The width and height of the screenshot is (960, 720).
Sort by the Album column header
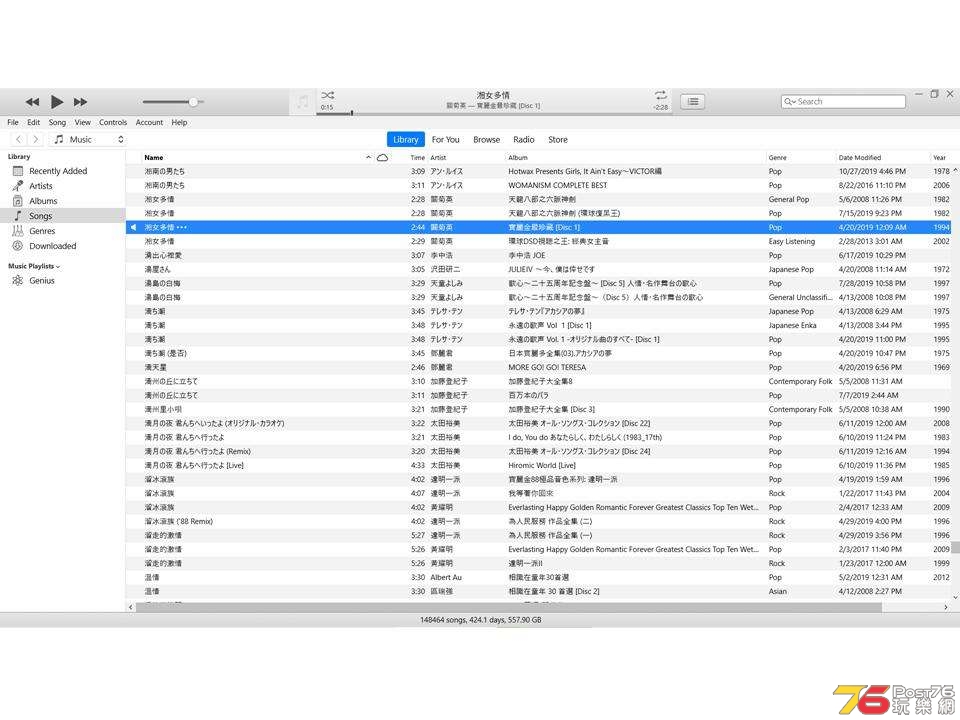tap(518, 158)
